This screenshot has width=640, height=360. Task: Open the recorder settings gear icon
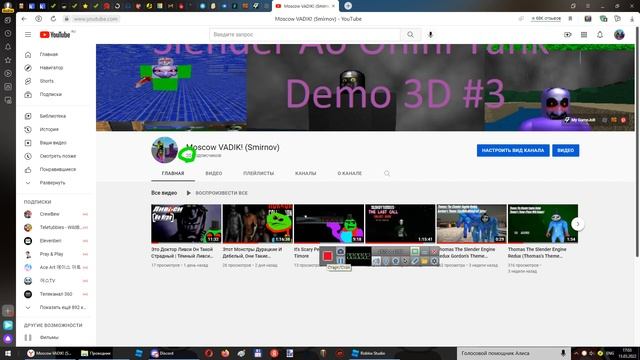click(434, 261)
